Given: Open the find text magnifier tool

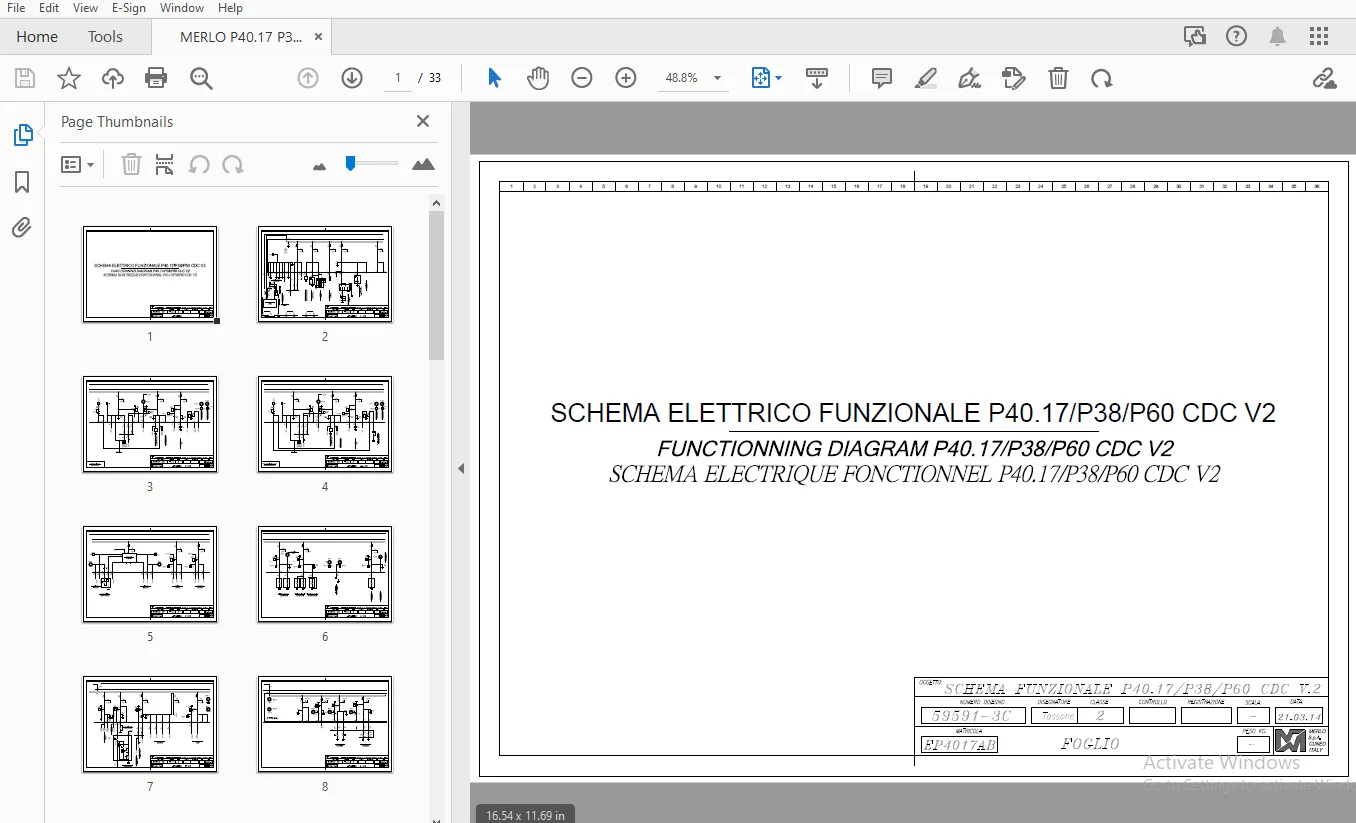Looking at the screenshot, I should [202, 78].
